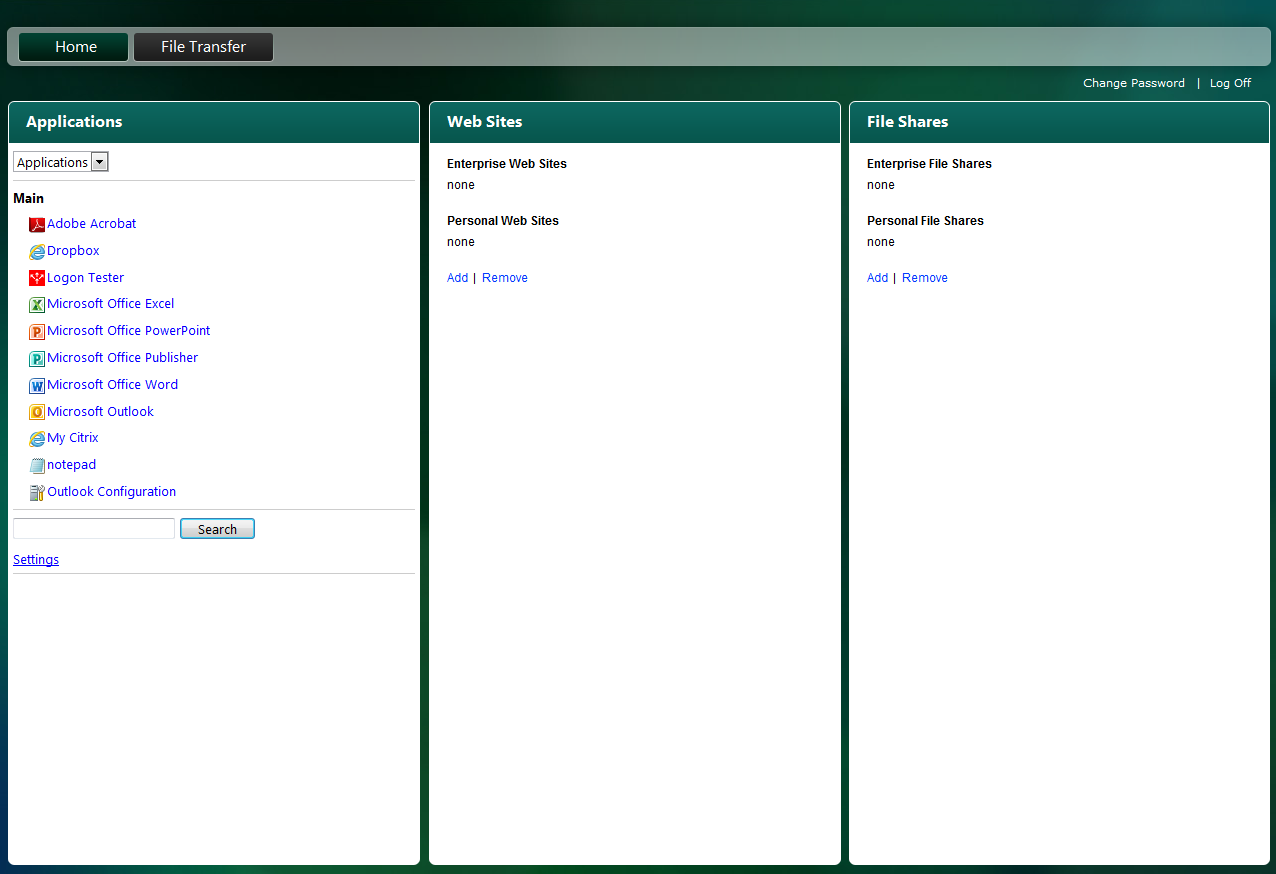Click the Microsoft Office PowerPoint icon
This screenshot has width=1276, height=874.
pyautogui.click(x=37, y=332)
